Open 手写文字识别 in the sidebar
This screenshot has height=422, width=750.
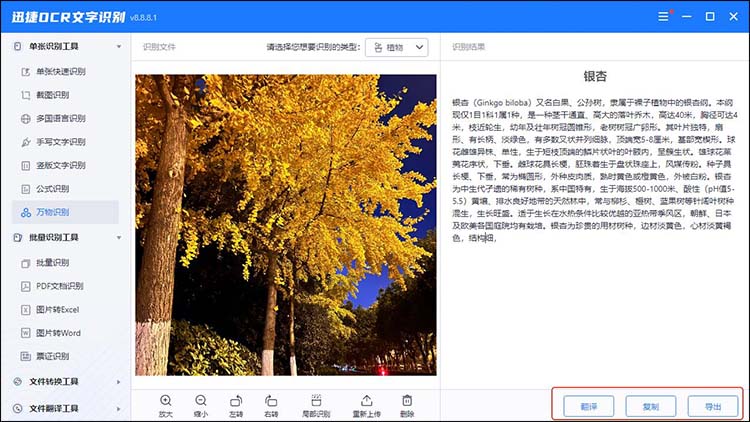(x=60, y=141)
